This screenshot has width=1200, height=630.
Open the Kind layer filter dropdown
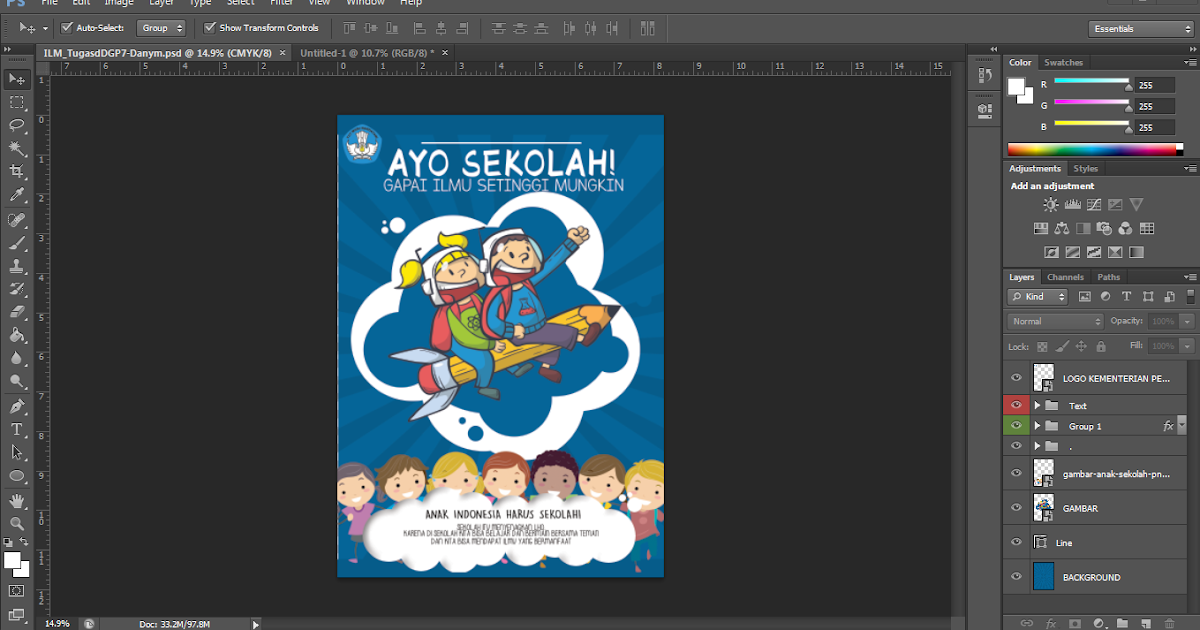tap(1035, 296)
